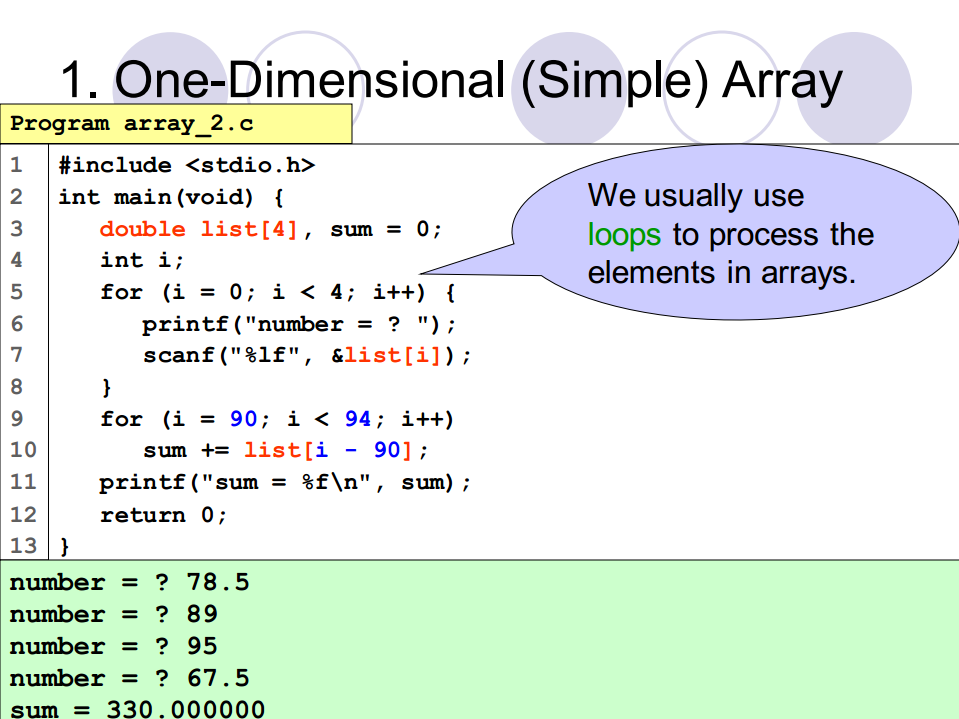Click line number 1
The height and width of the screenshot is (719, 959).
pyautogui.click(x=17, y=165)
